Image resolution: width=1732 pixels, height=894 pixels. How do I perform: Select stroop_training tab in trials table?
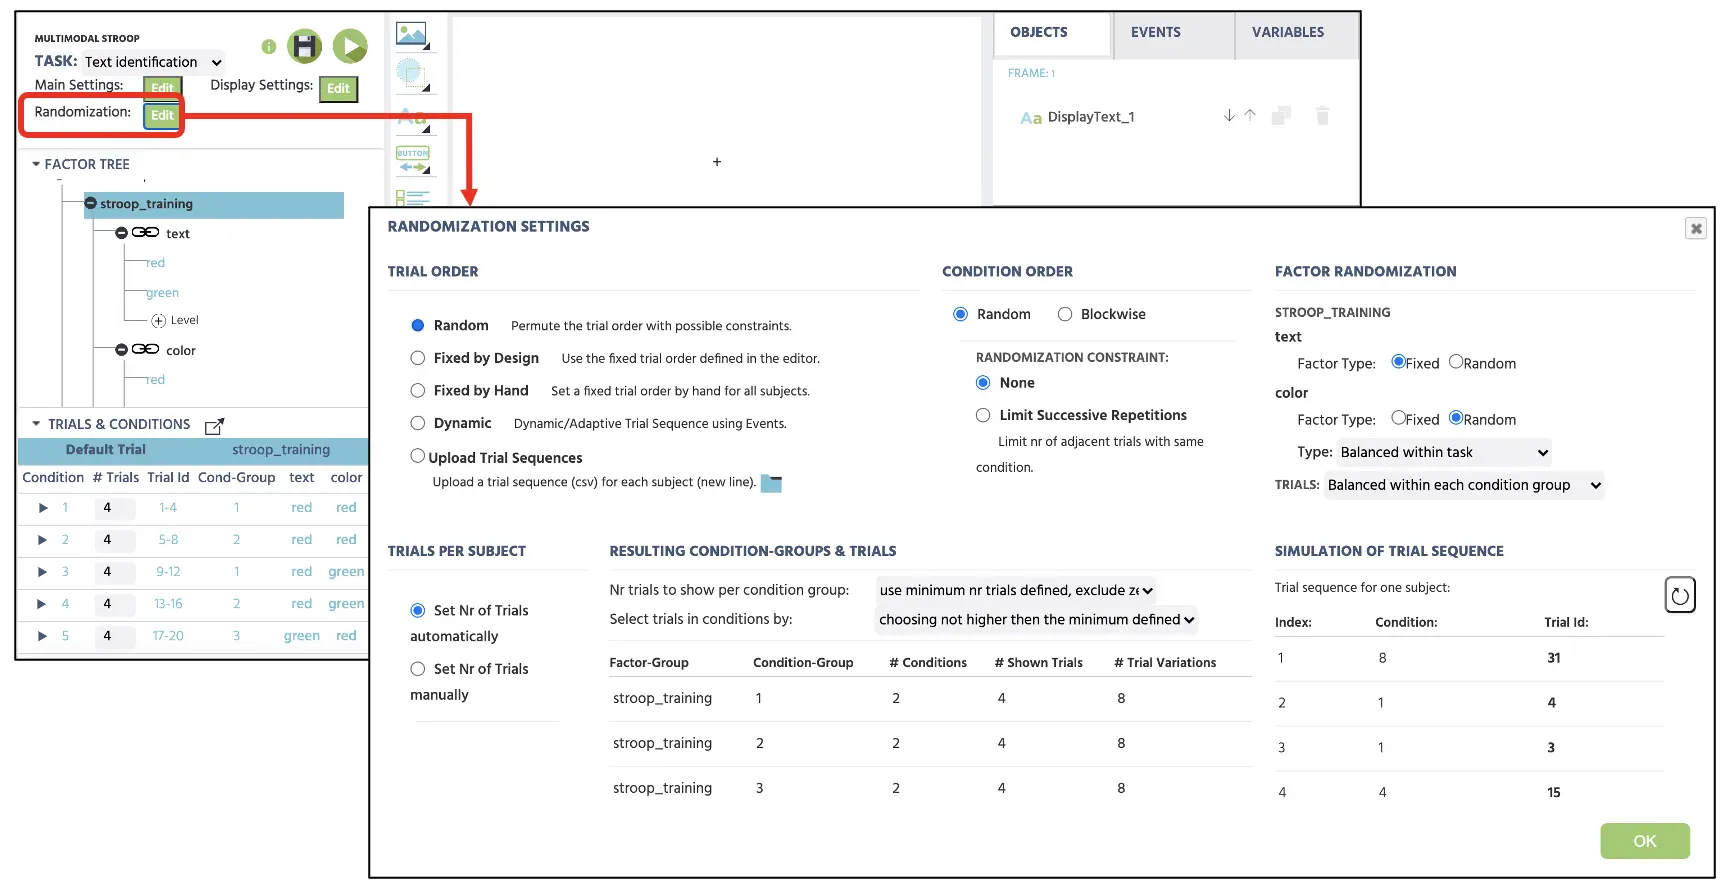[x=281, y=450]
